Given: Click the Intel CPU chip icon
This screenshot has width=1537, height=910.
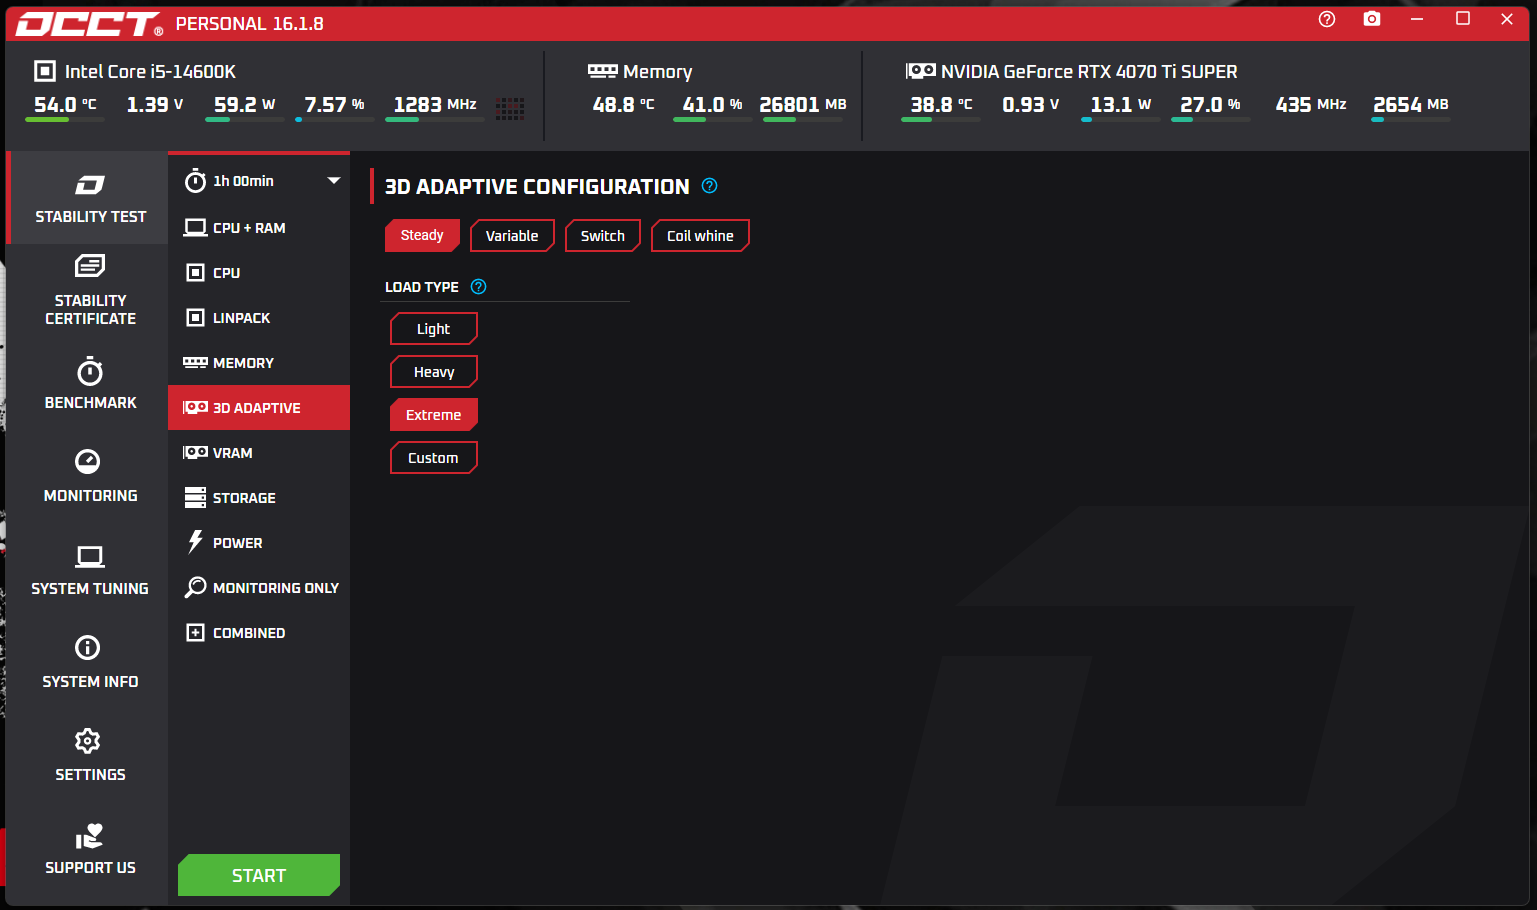Looking at the screenshot, I should [x=45, y=71].
